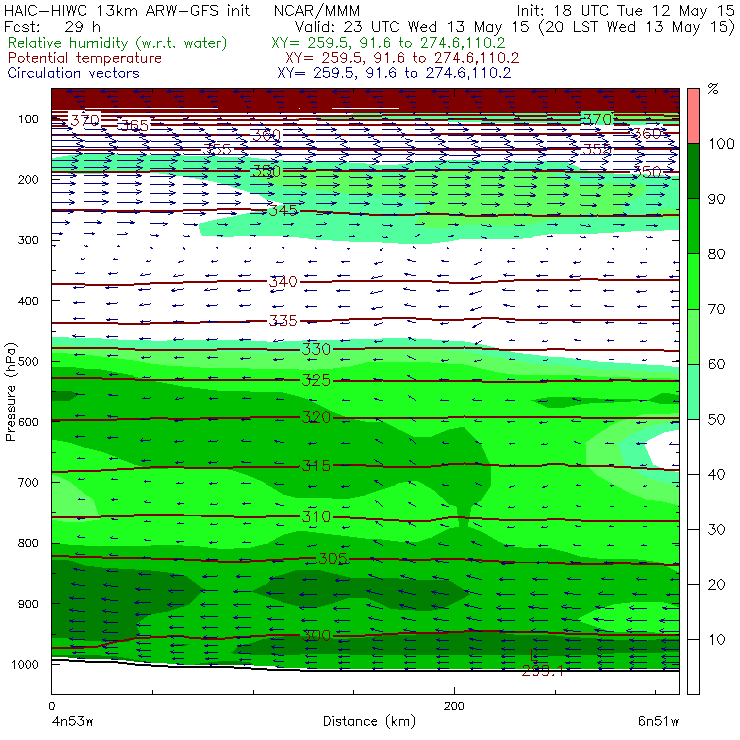Click the red "Potential temperature" legend text
Image resolution: width=740 pixels, height=740 pixels.
(85, 58)
